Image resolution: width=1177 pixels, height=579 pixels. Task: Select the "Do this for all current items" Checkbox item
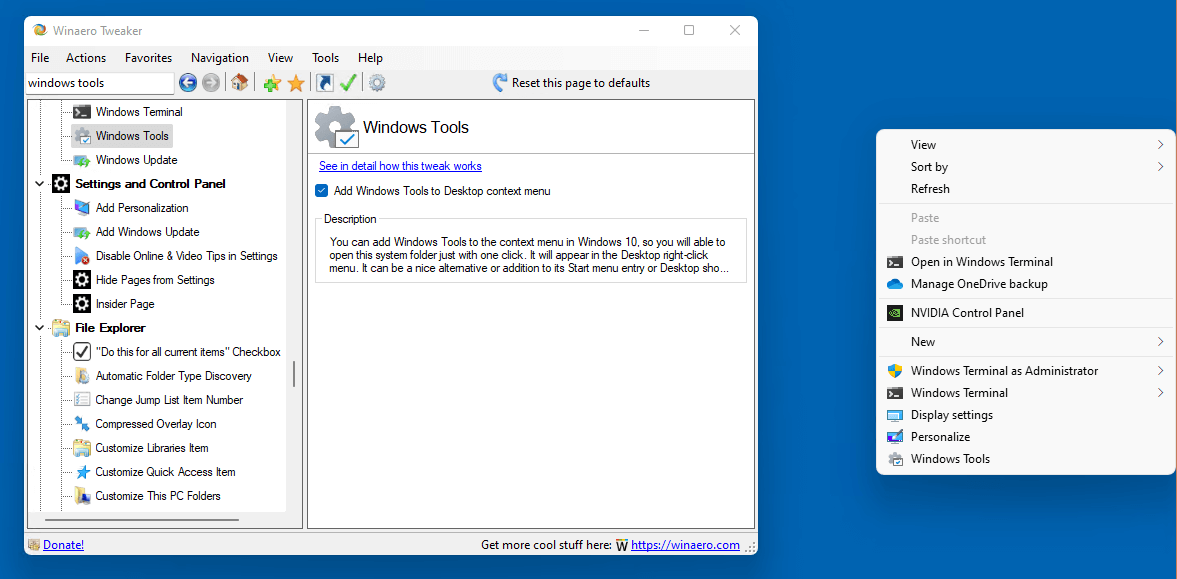pyautogui.click(x=177, y=352)
